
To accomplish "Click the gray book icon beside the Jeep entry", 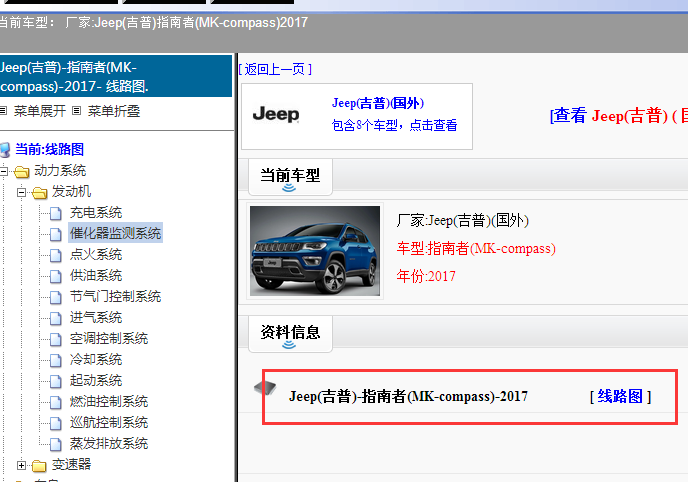I will [265, 388].
